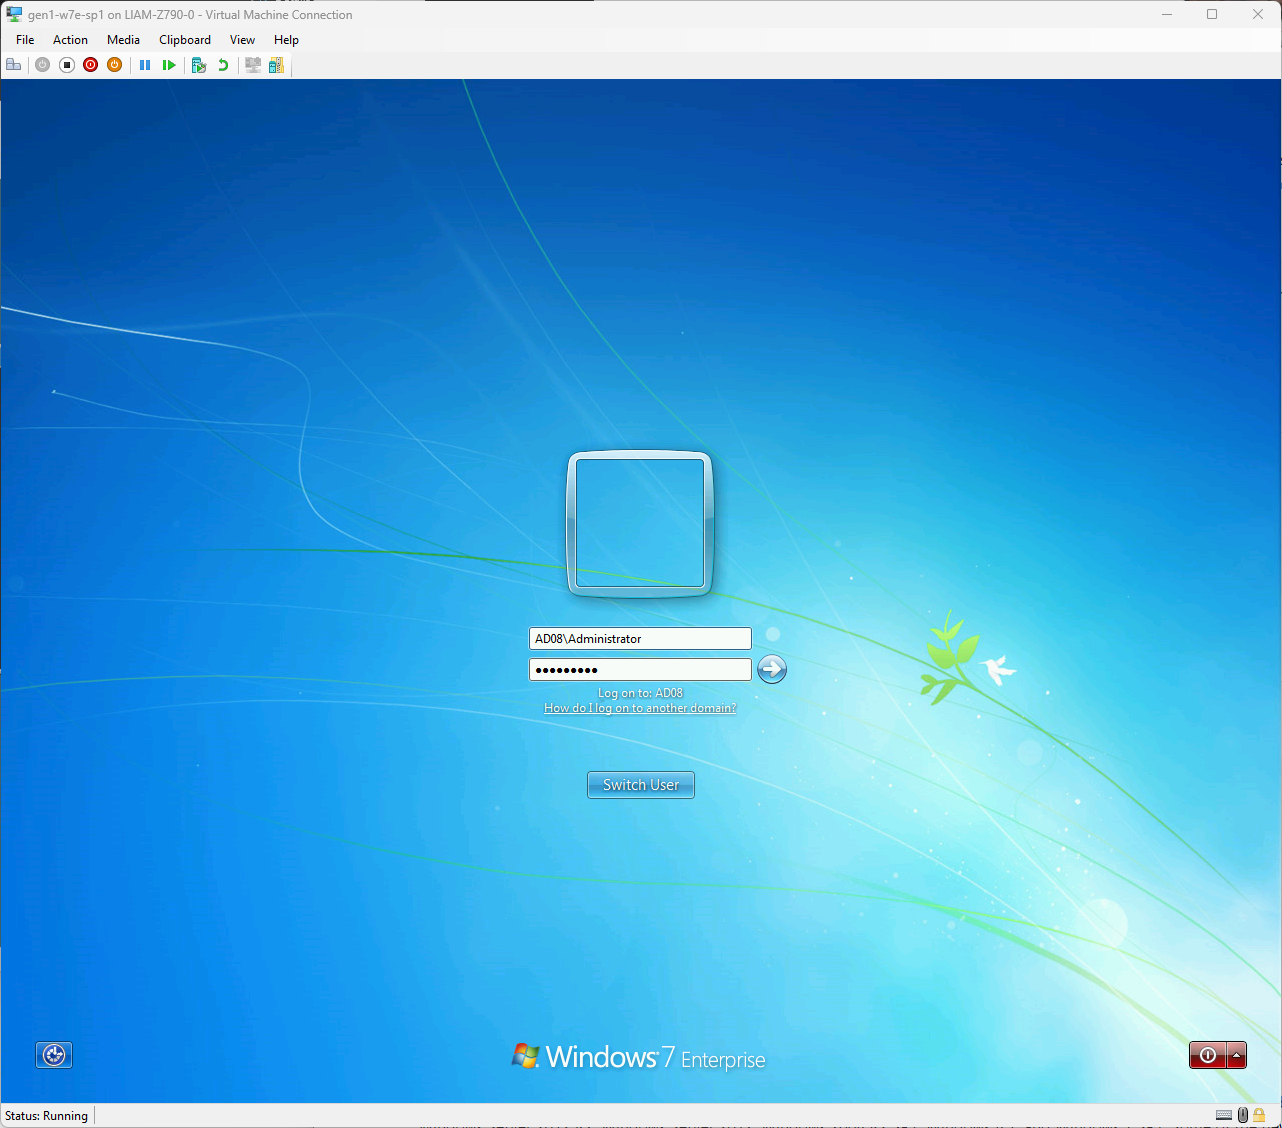Click the Share/zip toolbar icon
Viewport: 1282px width, 1128px height.
tap(276, 65)
